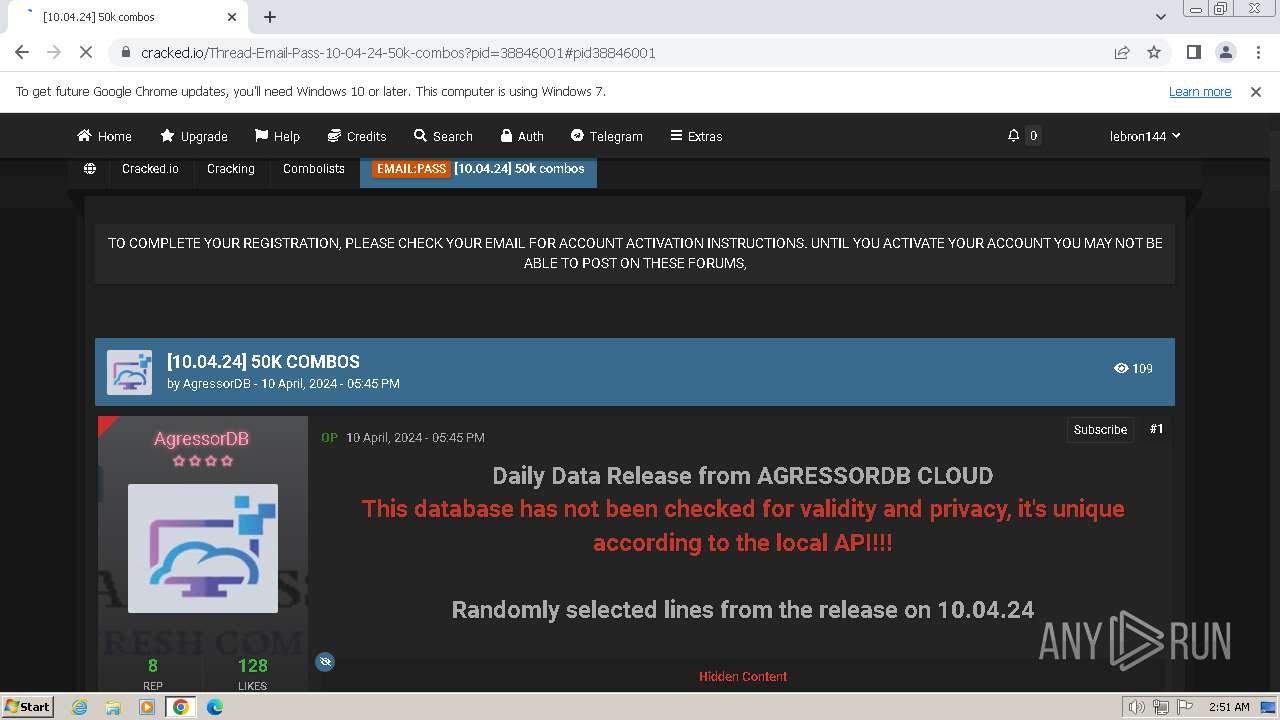
Task: Open the Telegram link
Action: (607, 136)
